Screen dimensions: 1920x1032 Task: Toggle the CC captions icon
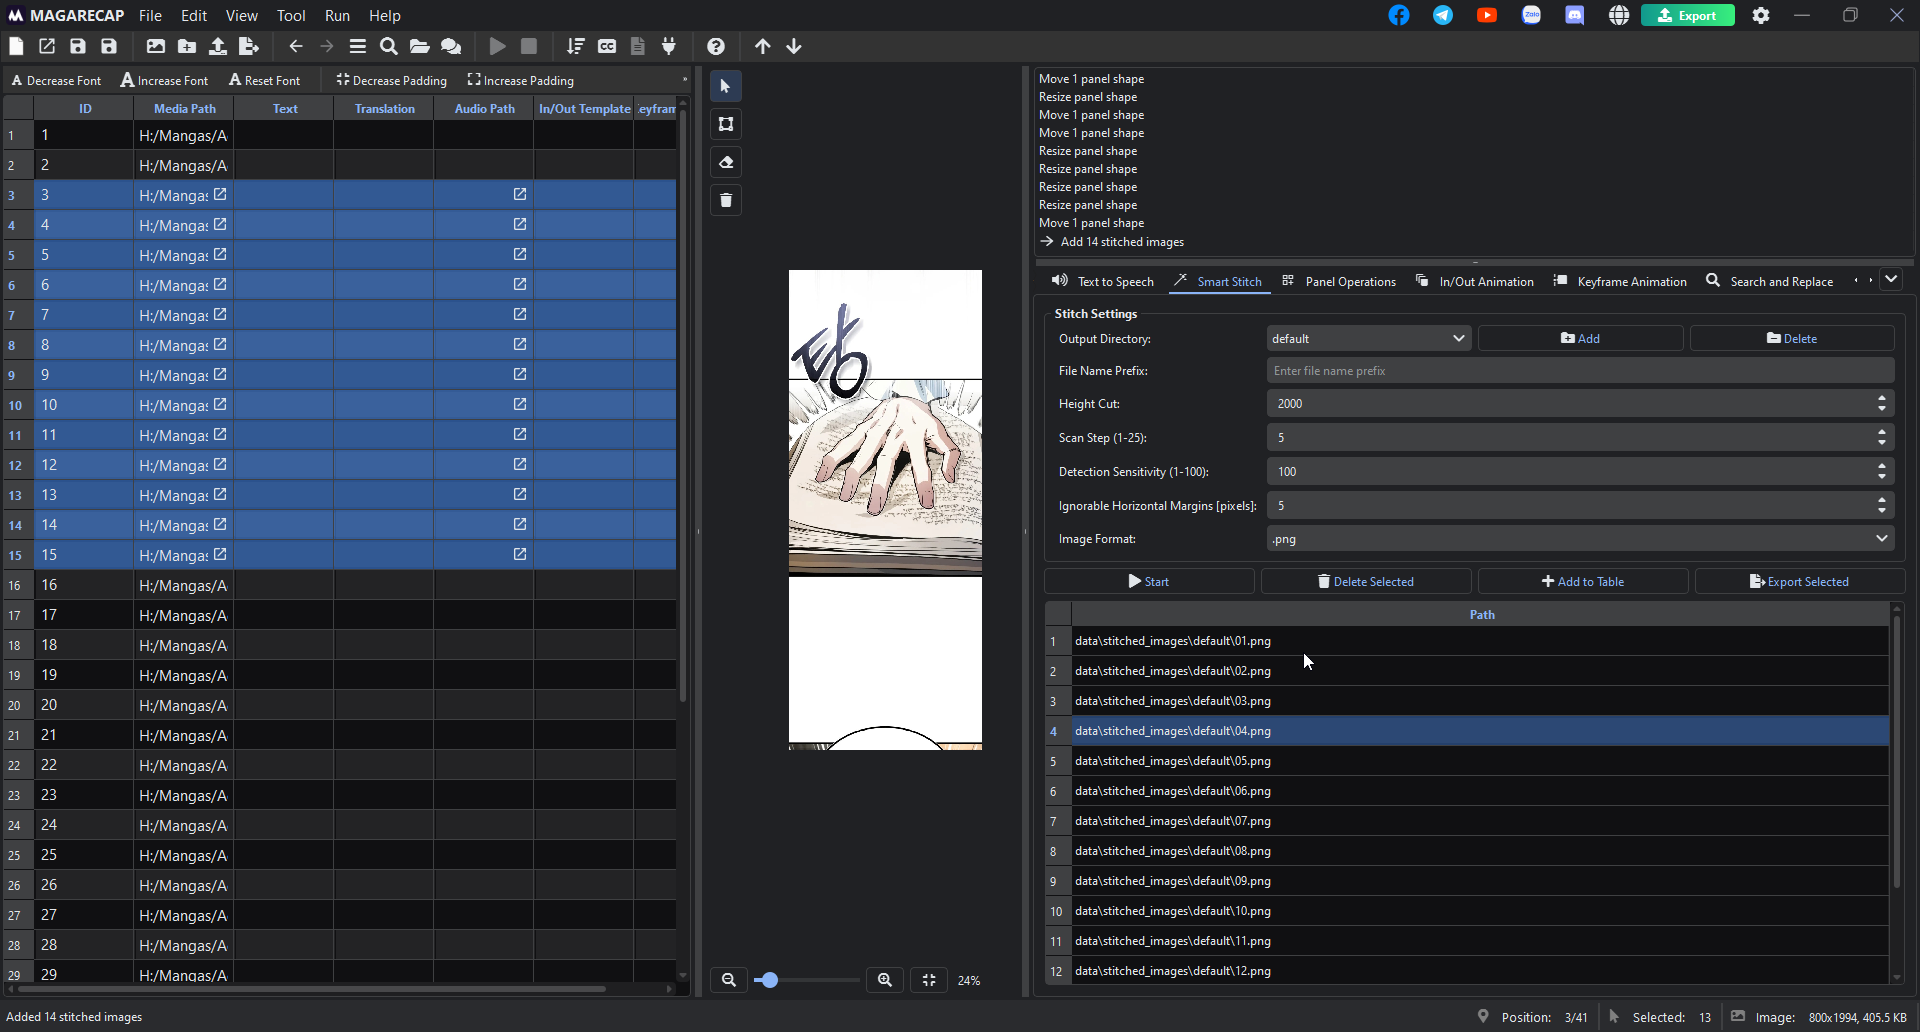[x=607, y=46]
